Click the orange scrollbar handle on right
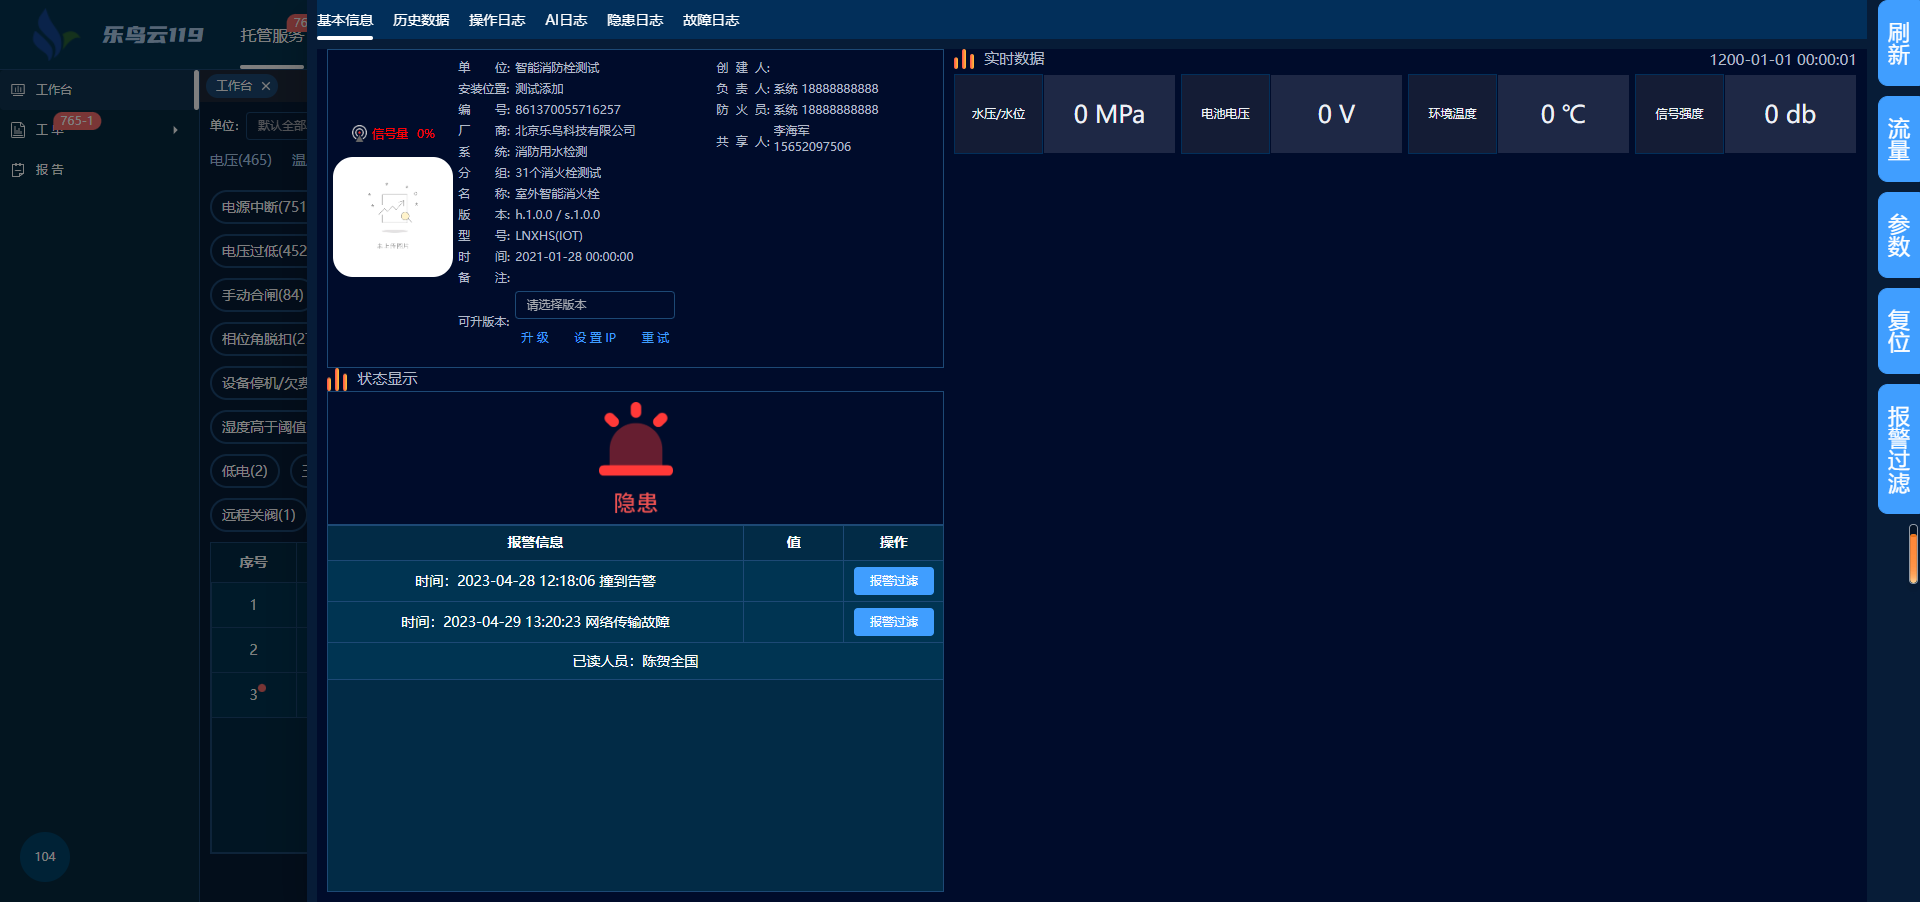Screen dimensions: 1920x902 [x=1913, y=556]
